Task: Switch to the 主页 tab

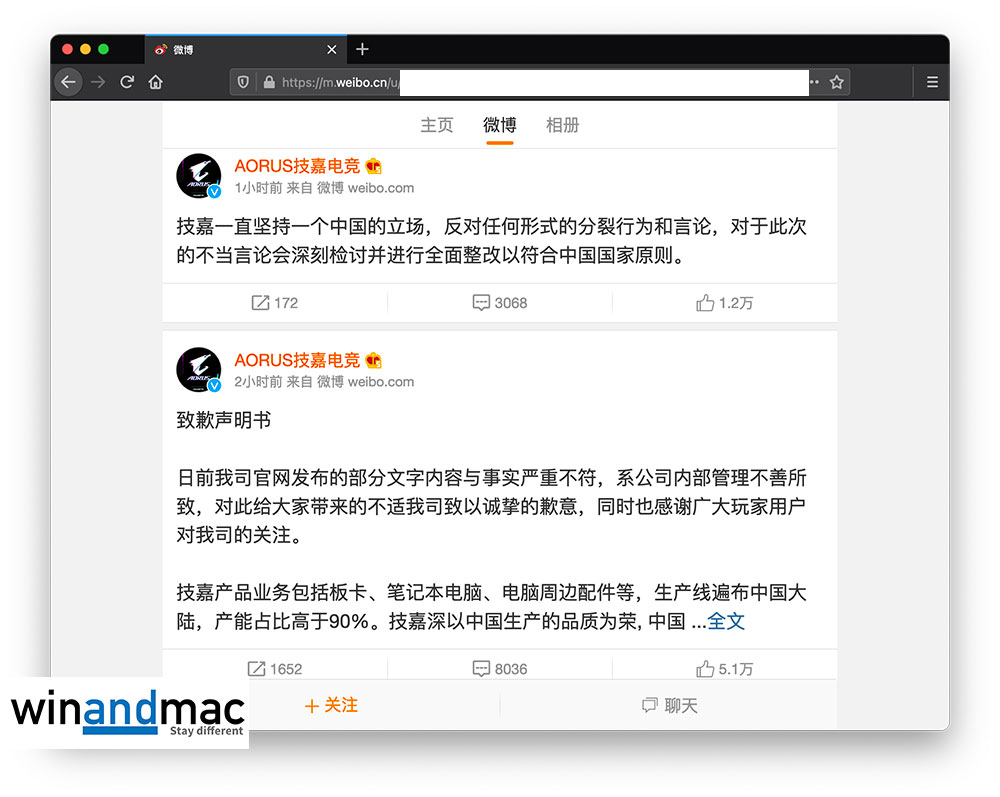Action: point(436,125)
